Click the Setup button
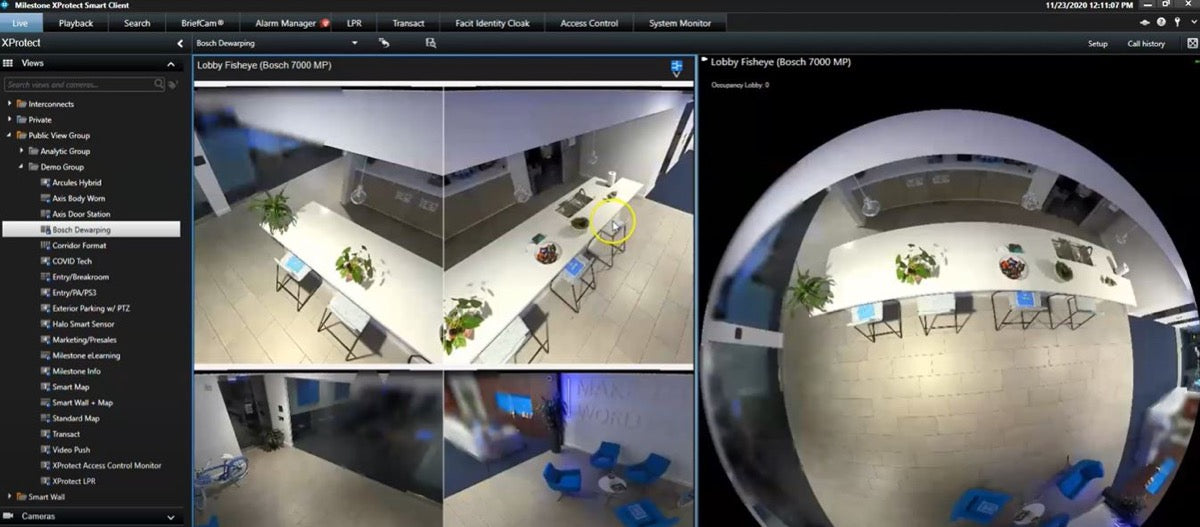The image size is (1200, 527). [x=1097, y=44]
